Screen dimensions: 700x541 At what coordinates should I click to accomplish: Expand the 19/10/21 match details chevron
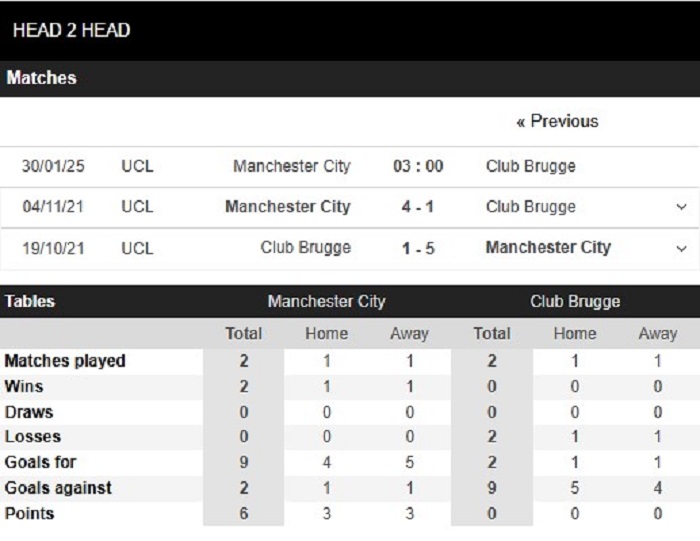tap(681, 248)
